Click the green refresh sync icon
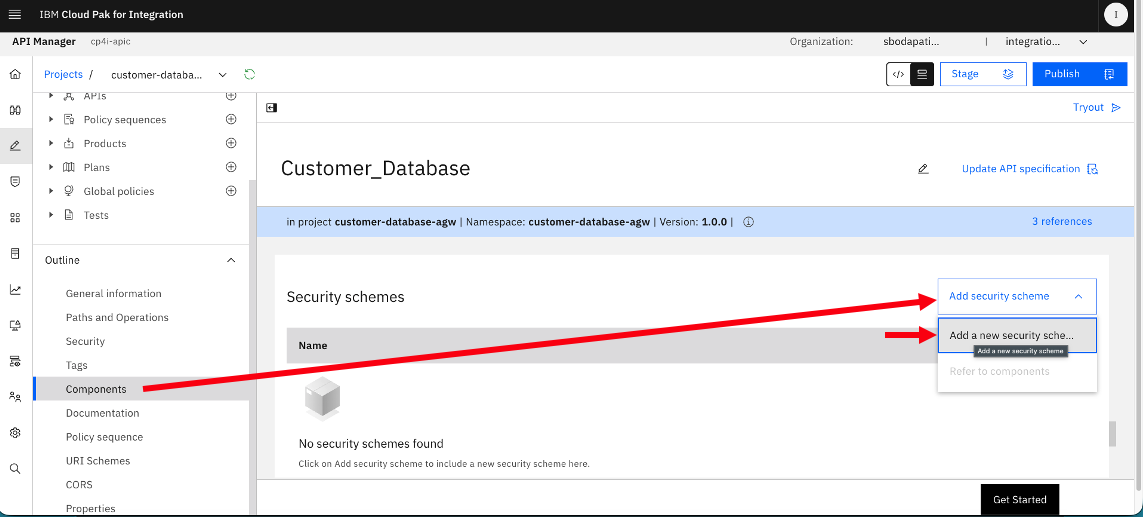 click(250, 75)
